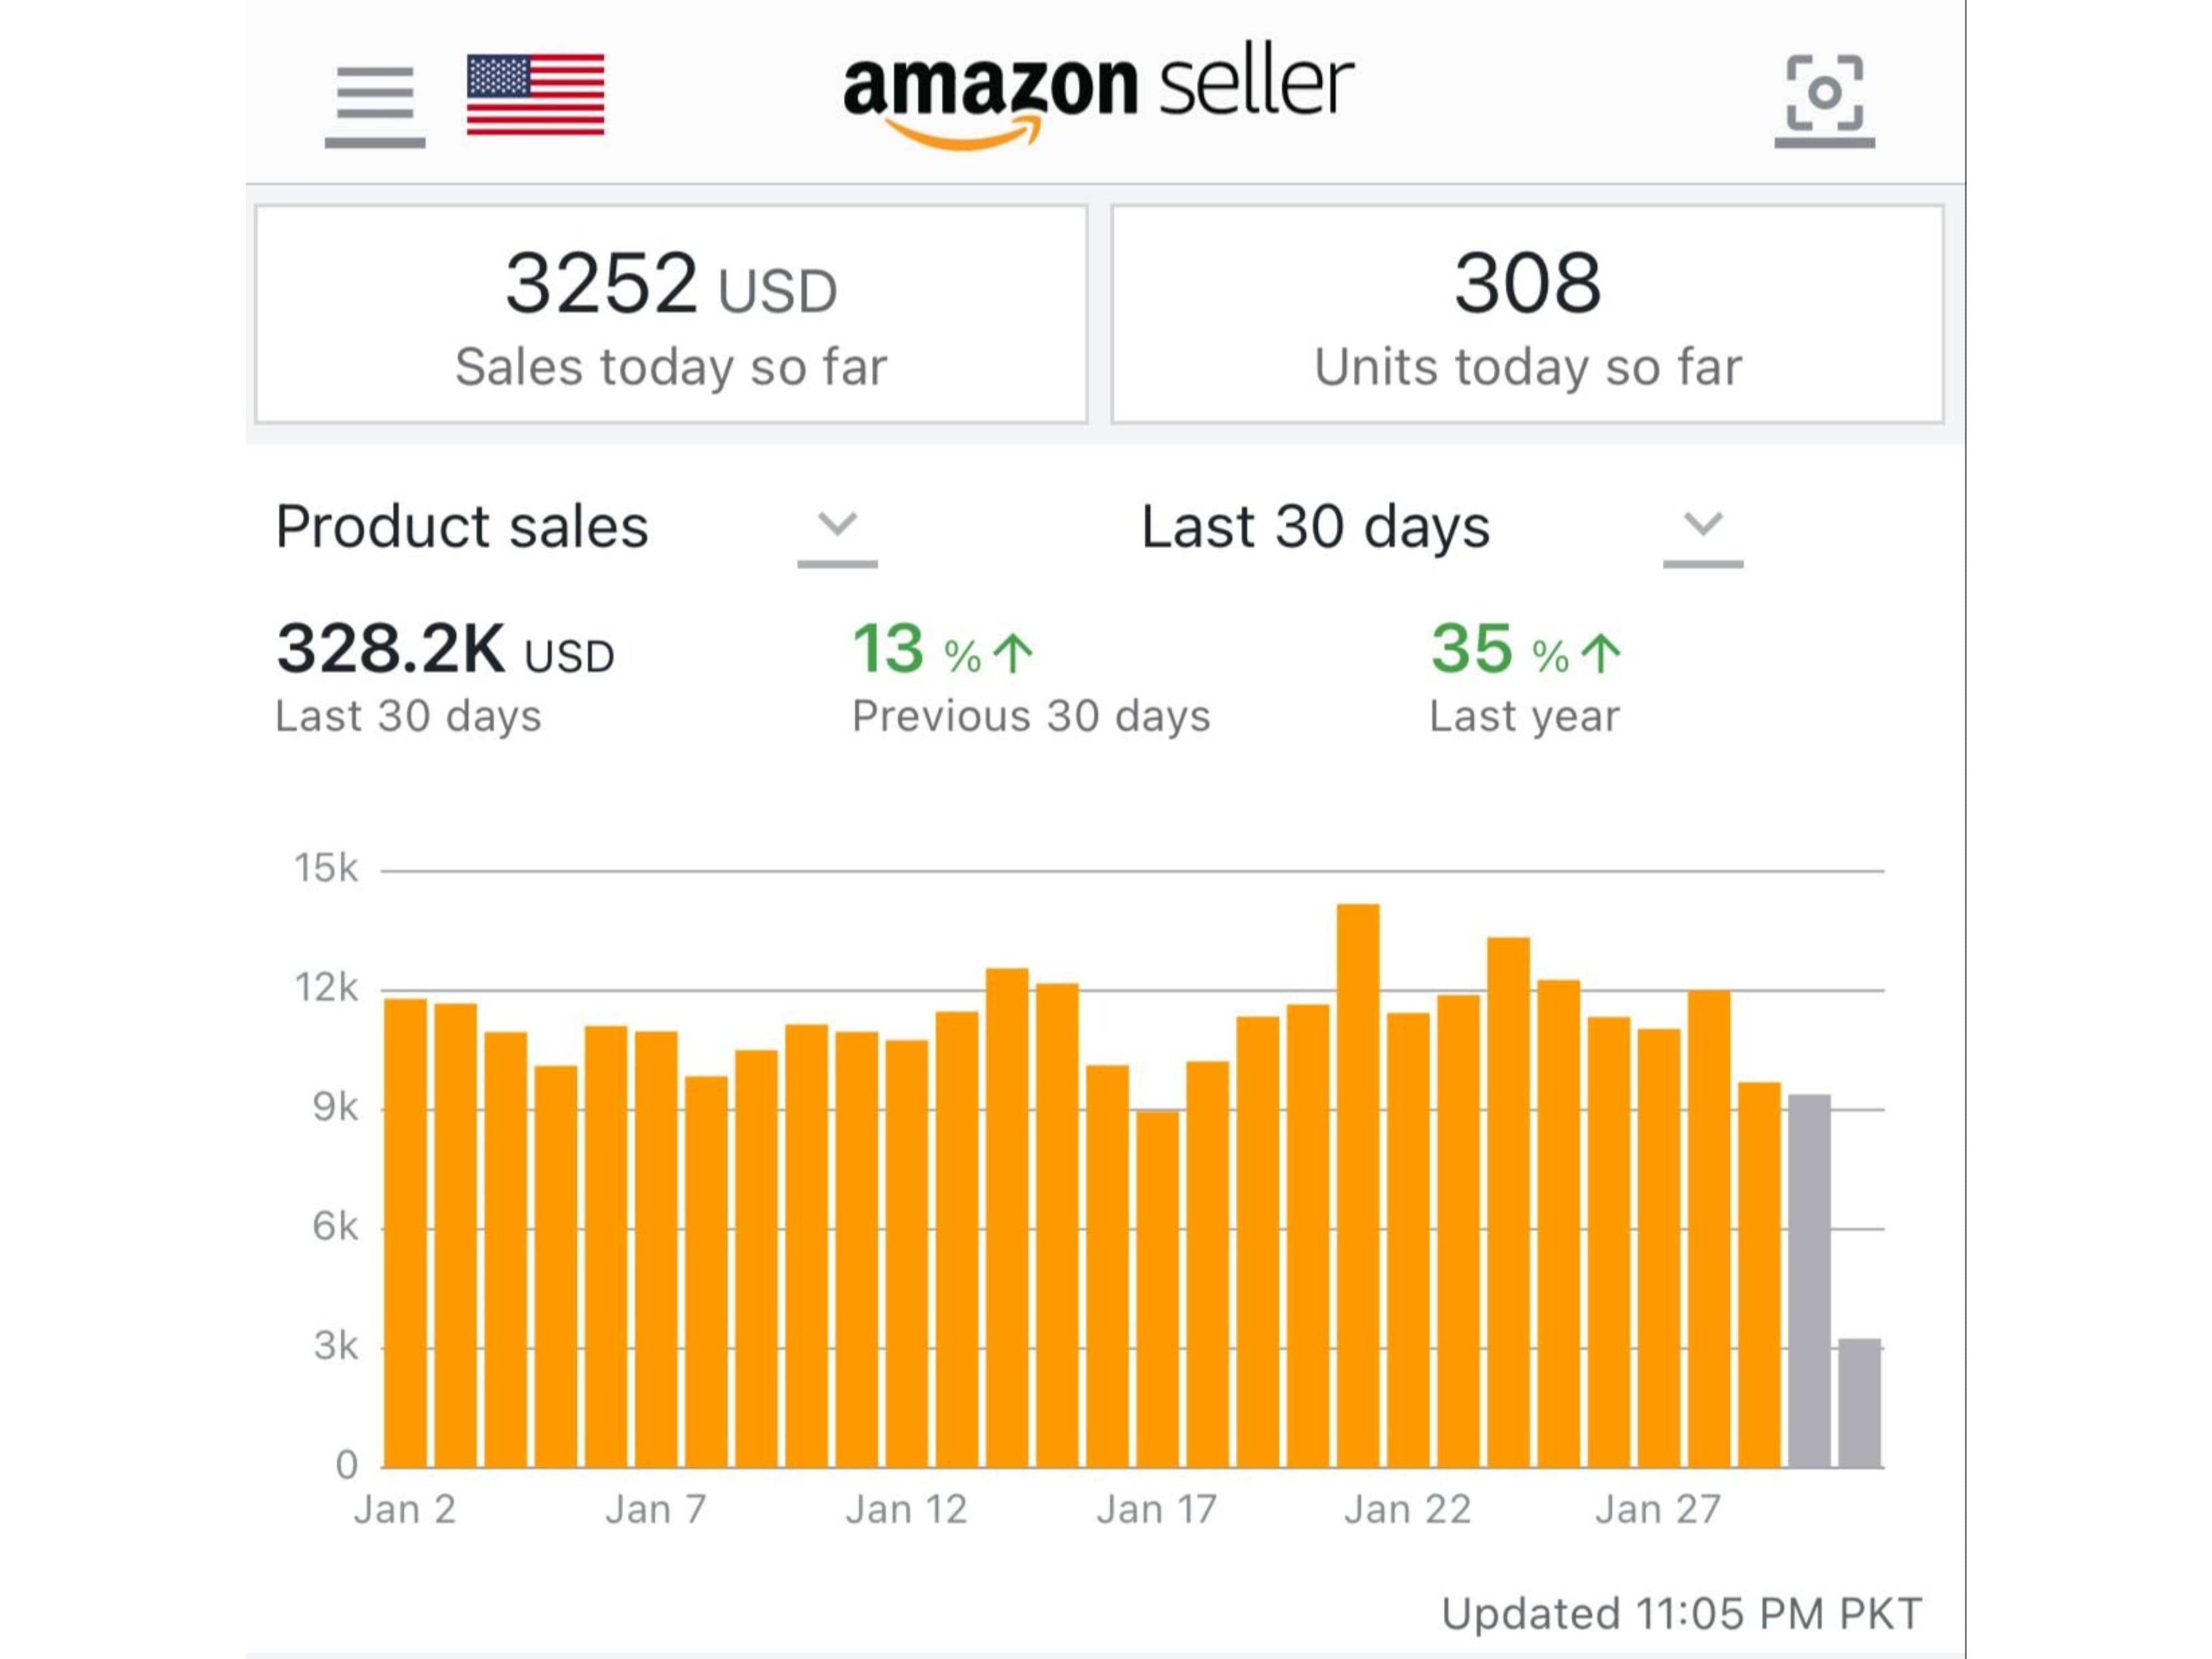The image size is (2212, 1659).
Task: Open the Units today so far card
Action: pos(1527,314)
